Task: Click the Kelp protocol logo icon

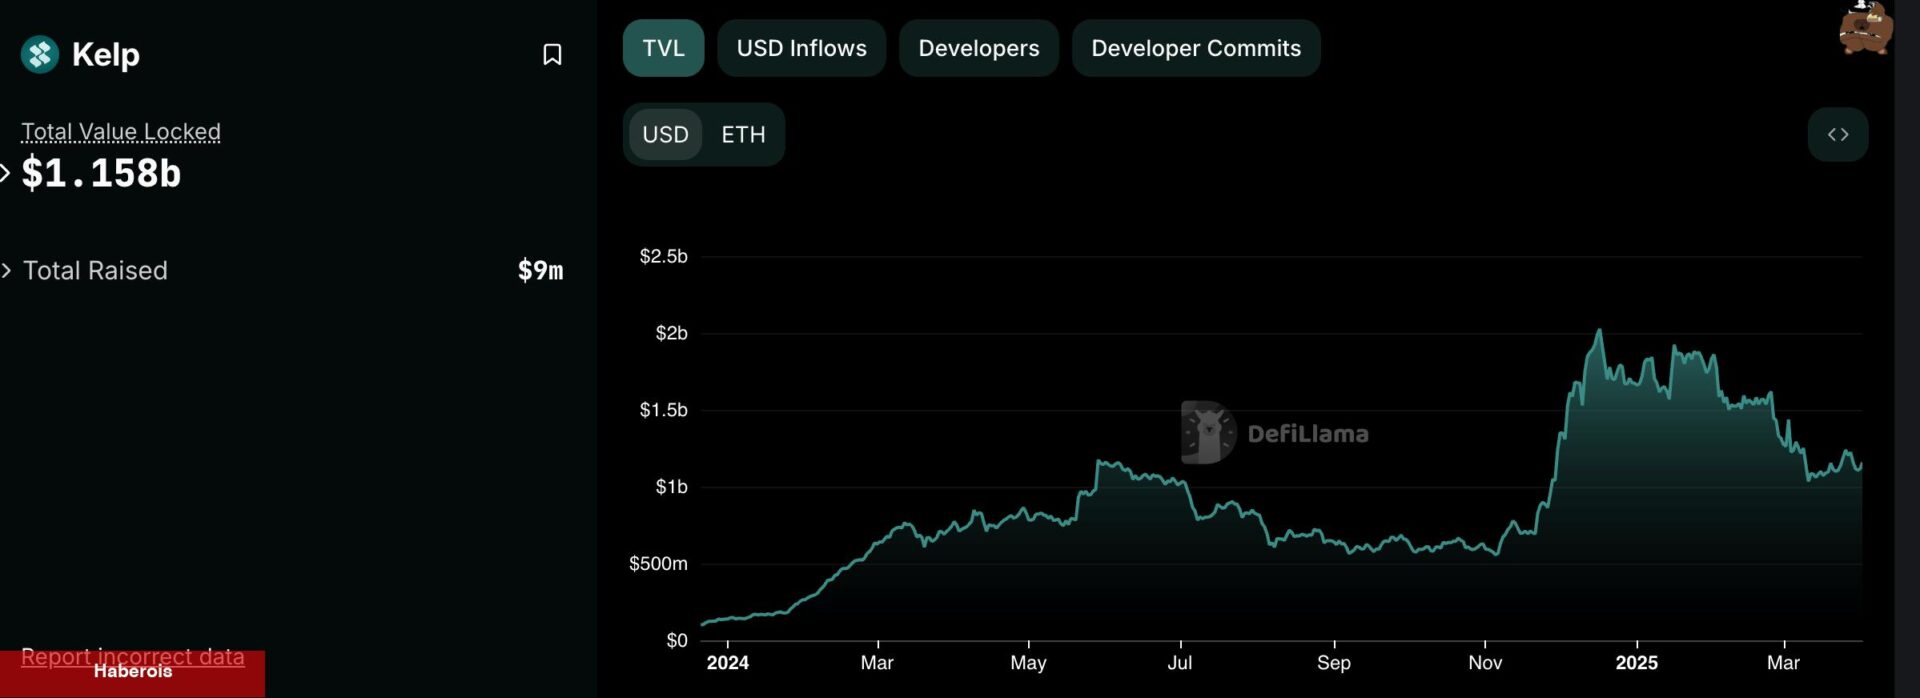Action: click(x=40, y=54)
